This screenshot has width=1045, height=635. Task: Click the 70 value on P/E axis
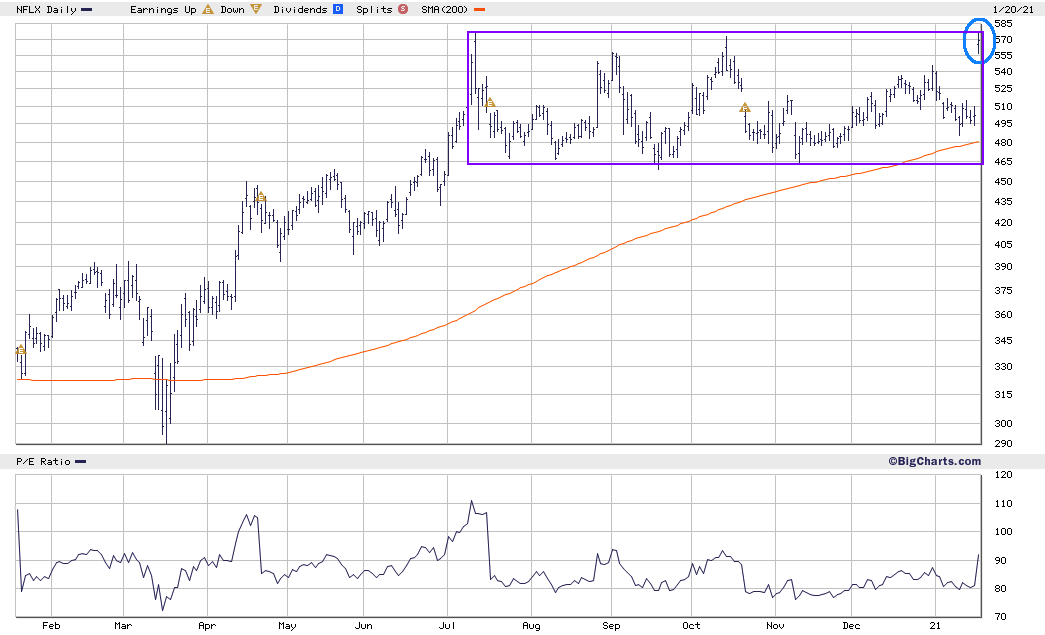point(1000,617)
